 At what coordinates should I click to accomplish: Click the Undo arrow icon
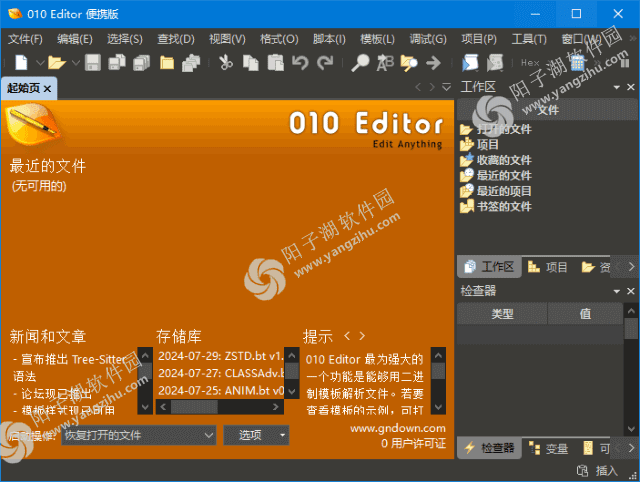[x=300, y=63]
